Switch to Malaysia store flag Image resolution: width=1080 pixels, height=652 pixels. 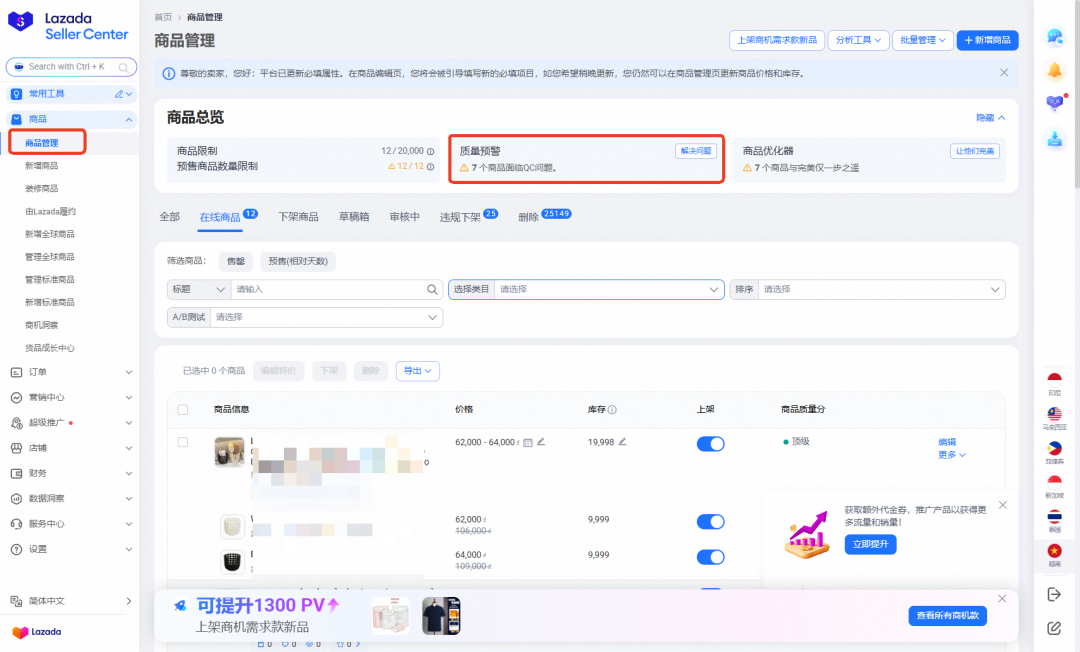click(1055, 414)
